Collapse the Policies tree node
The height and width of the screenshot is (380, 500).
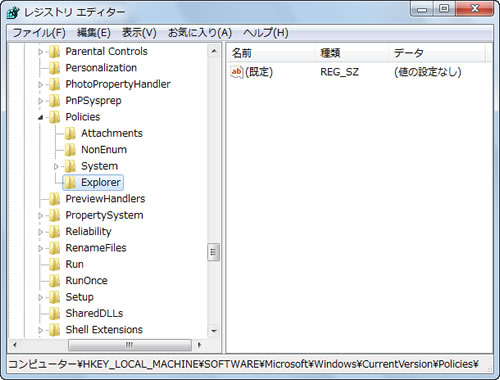(x=41, y=117)
